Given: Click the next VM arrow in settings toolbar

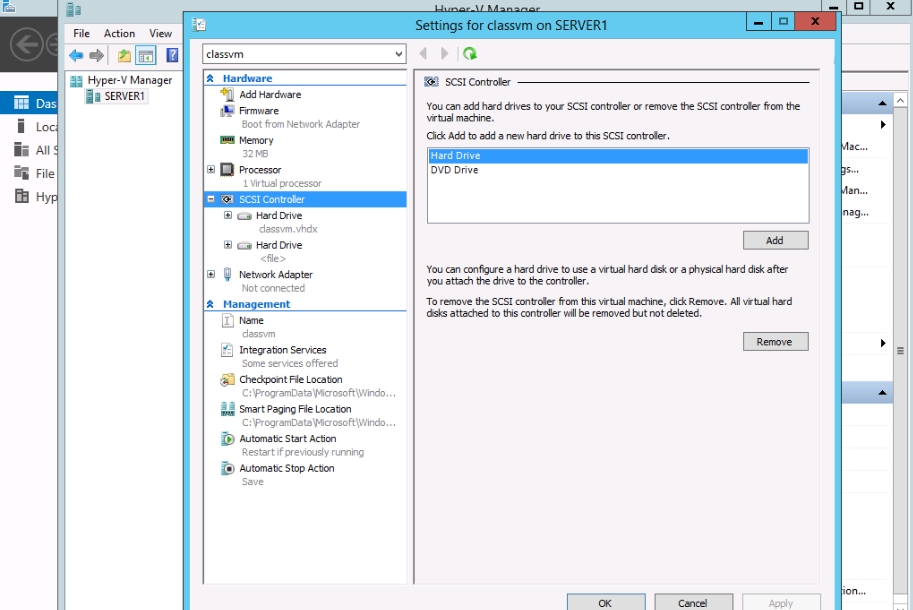Looking at the screenshot, I should tap(444, 54).
